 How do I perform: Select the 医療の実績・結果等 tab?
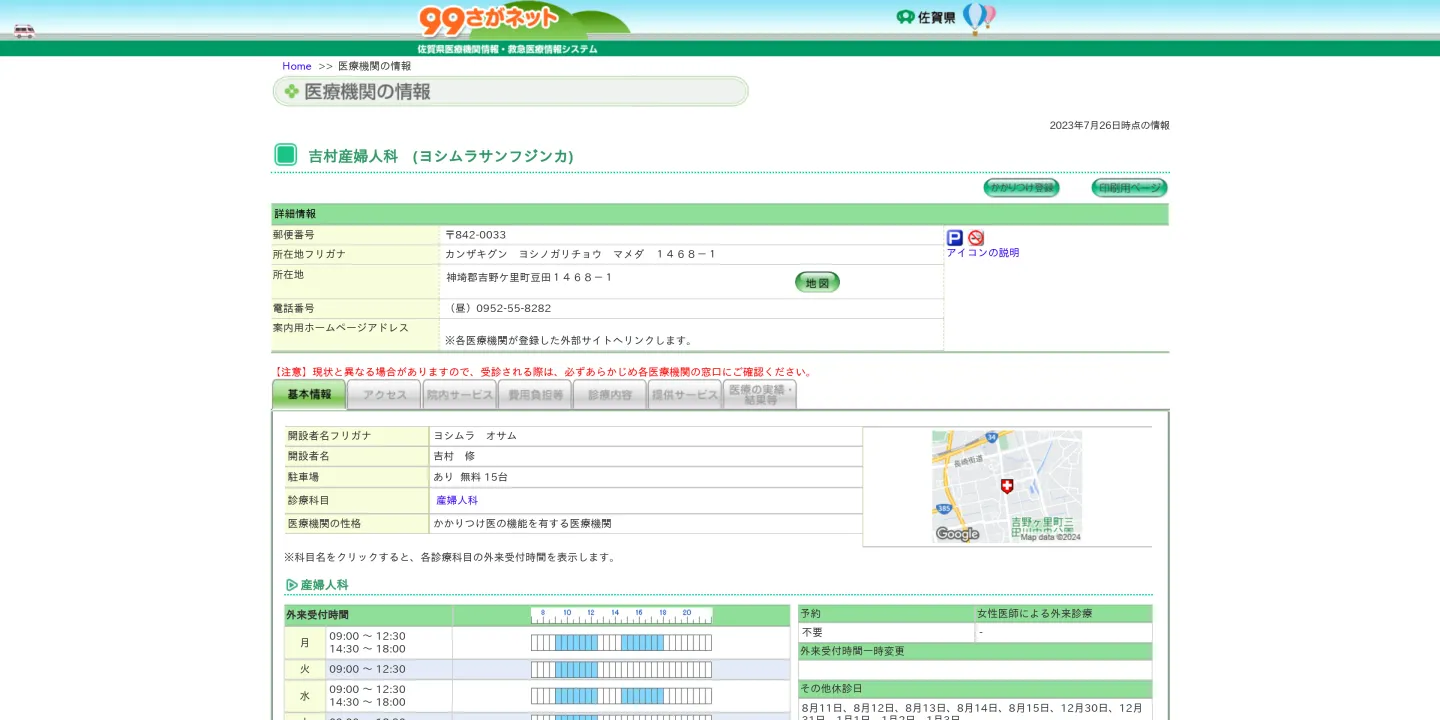tap(760, 395)
